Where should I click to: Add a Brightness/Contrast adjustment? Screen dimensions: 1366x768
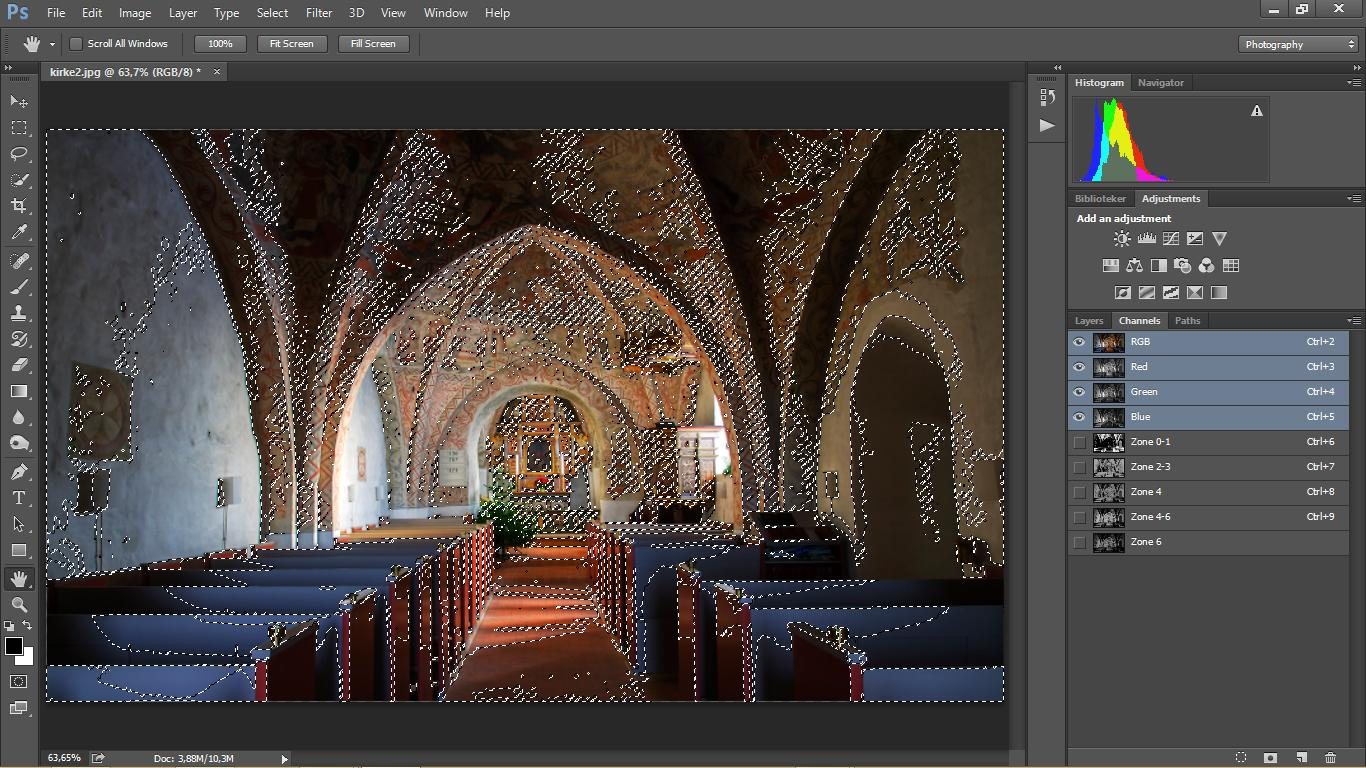1122,239
